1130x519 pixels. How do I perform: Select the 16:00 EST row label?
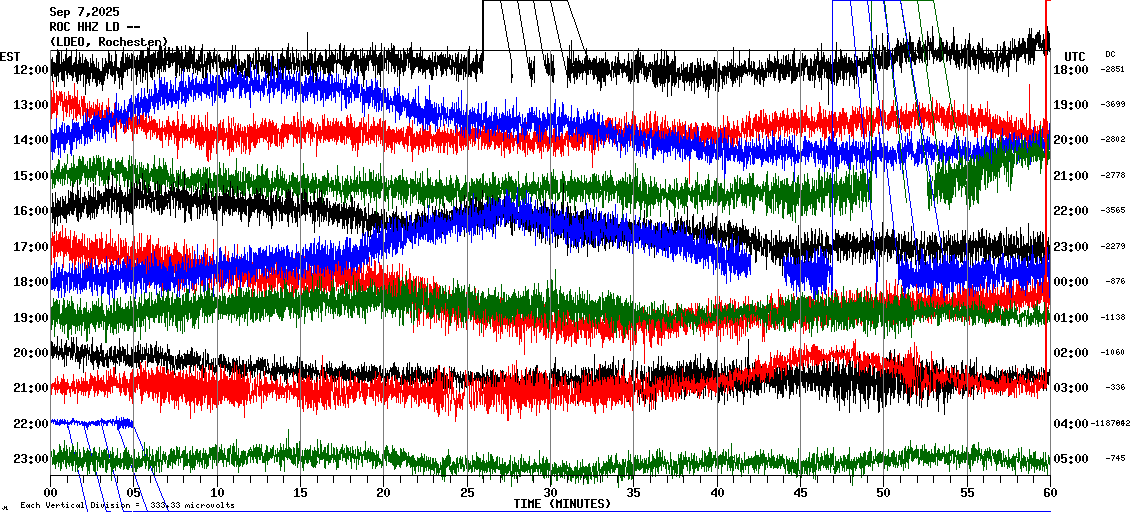[31, 211]
